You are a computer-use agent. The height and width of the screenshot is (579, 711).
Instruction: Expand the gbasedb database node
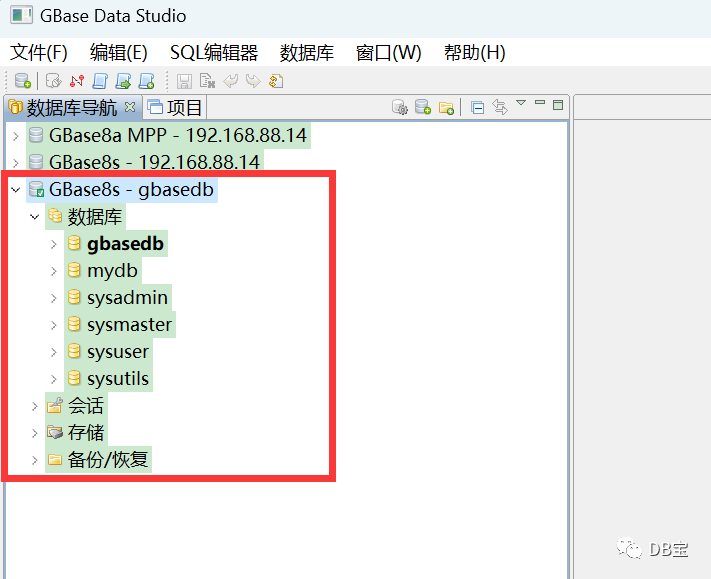coord(54,244)
